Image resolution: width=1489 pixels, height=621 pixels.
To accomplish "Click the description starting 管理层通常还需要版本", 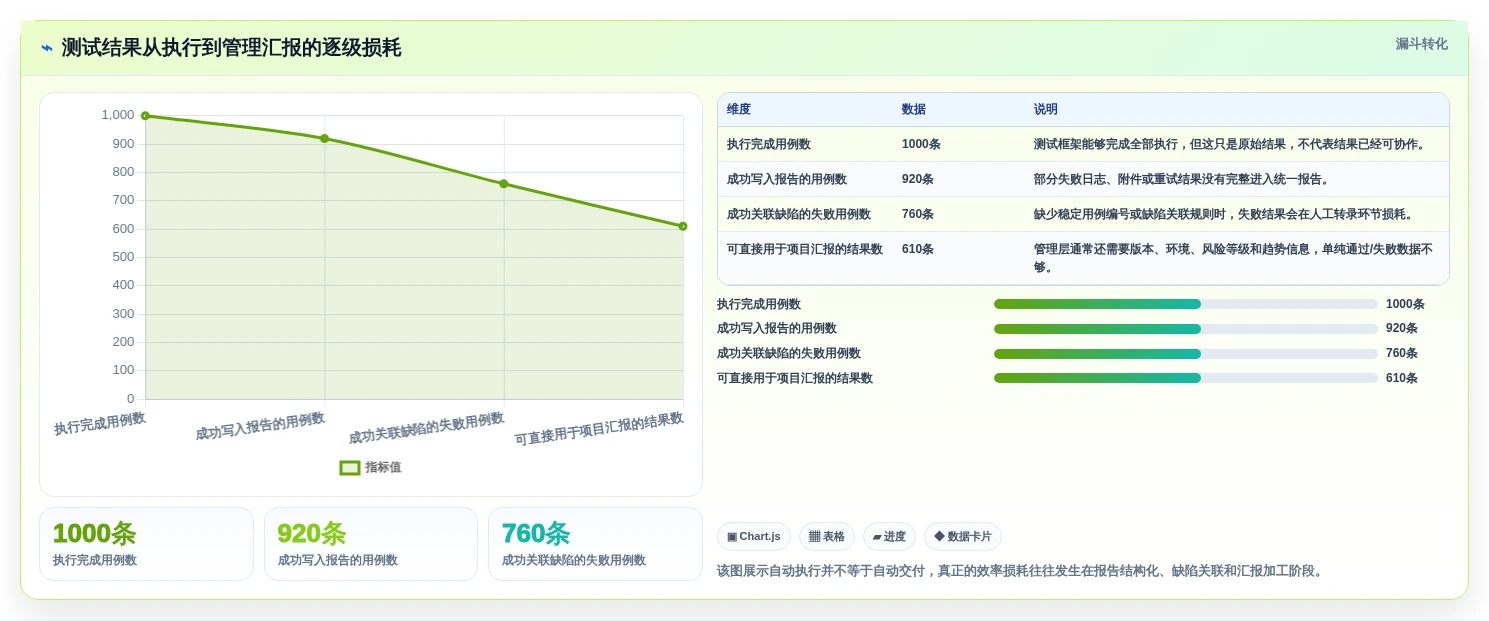I will (1234, 258).
